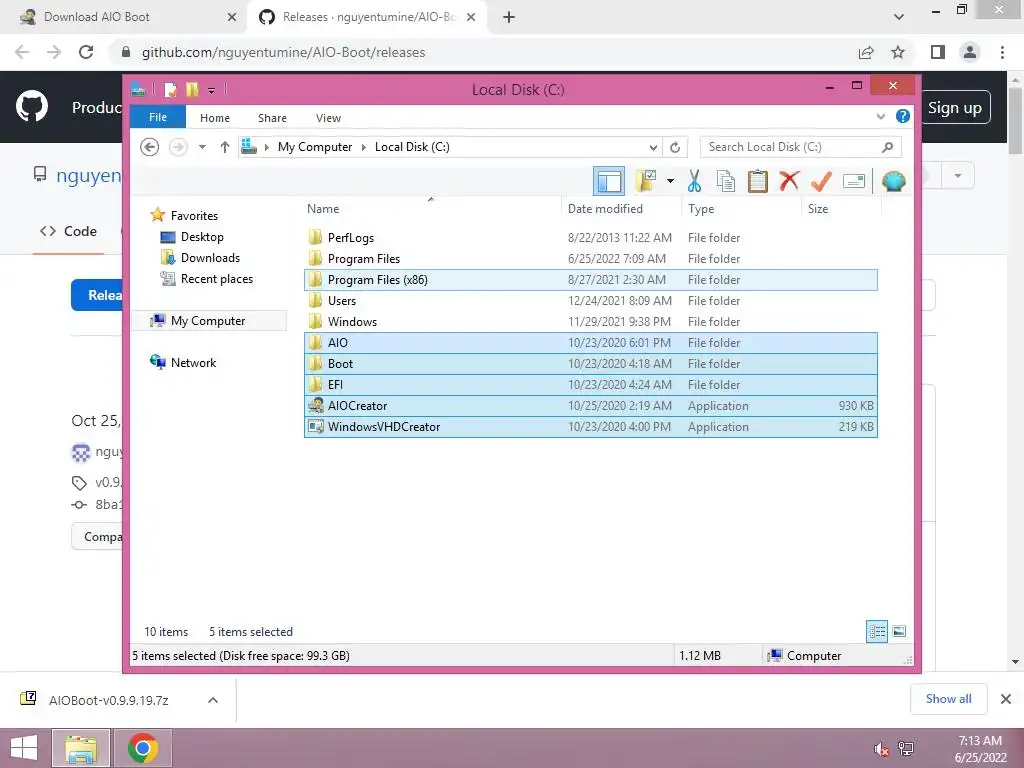Viewport: 1024px width, 768px height.
Task: Switch to large icons view button
Action: tap(899, 631)
